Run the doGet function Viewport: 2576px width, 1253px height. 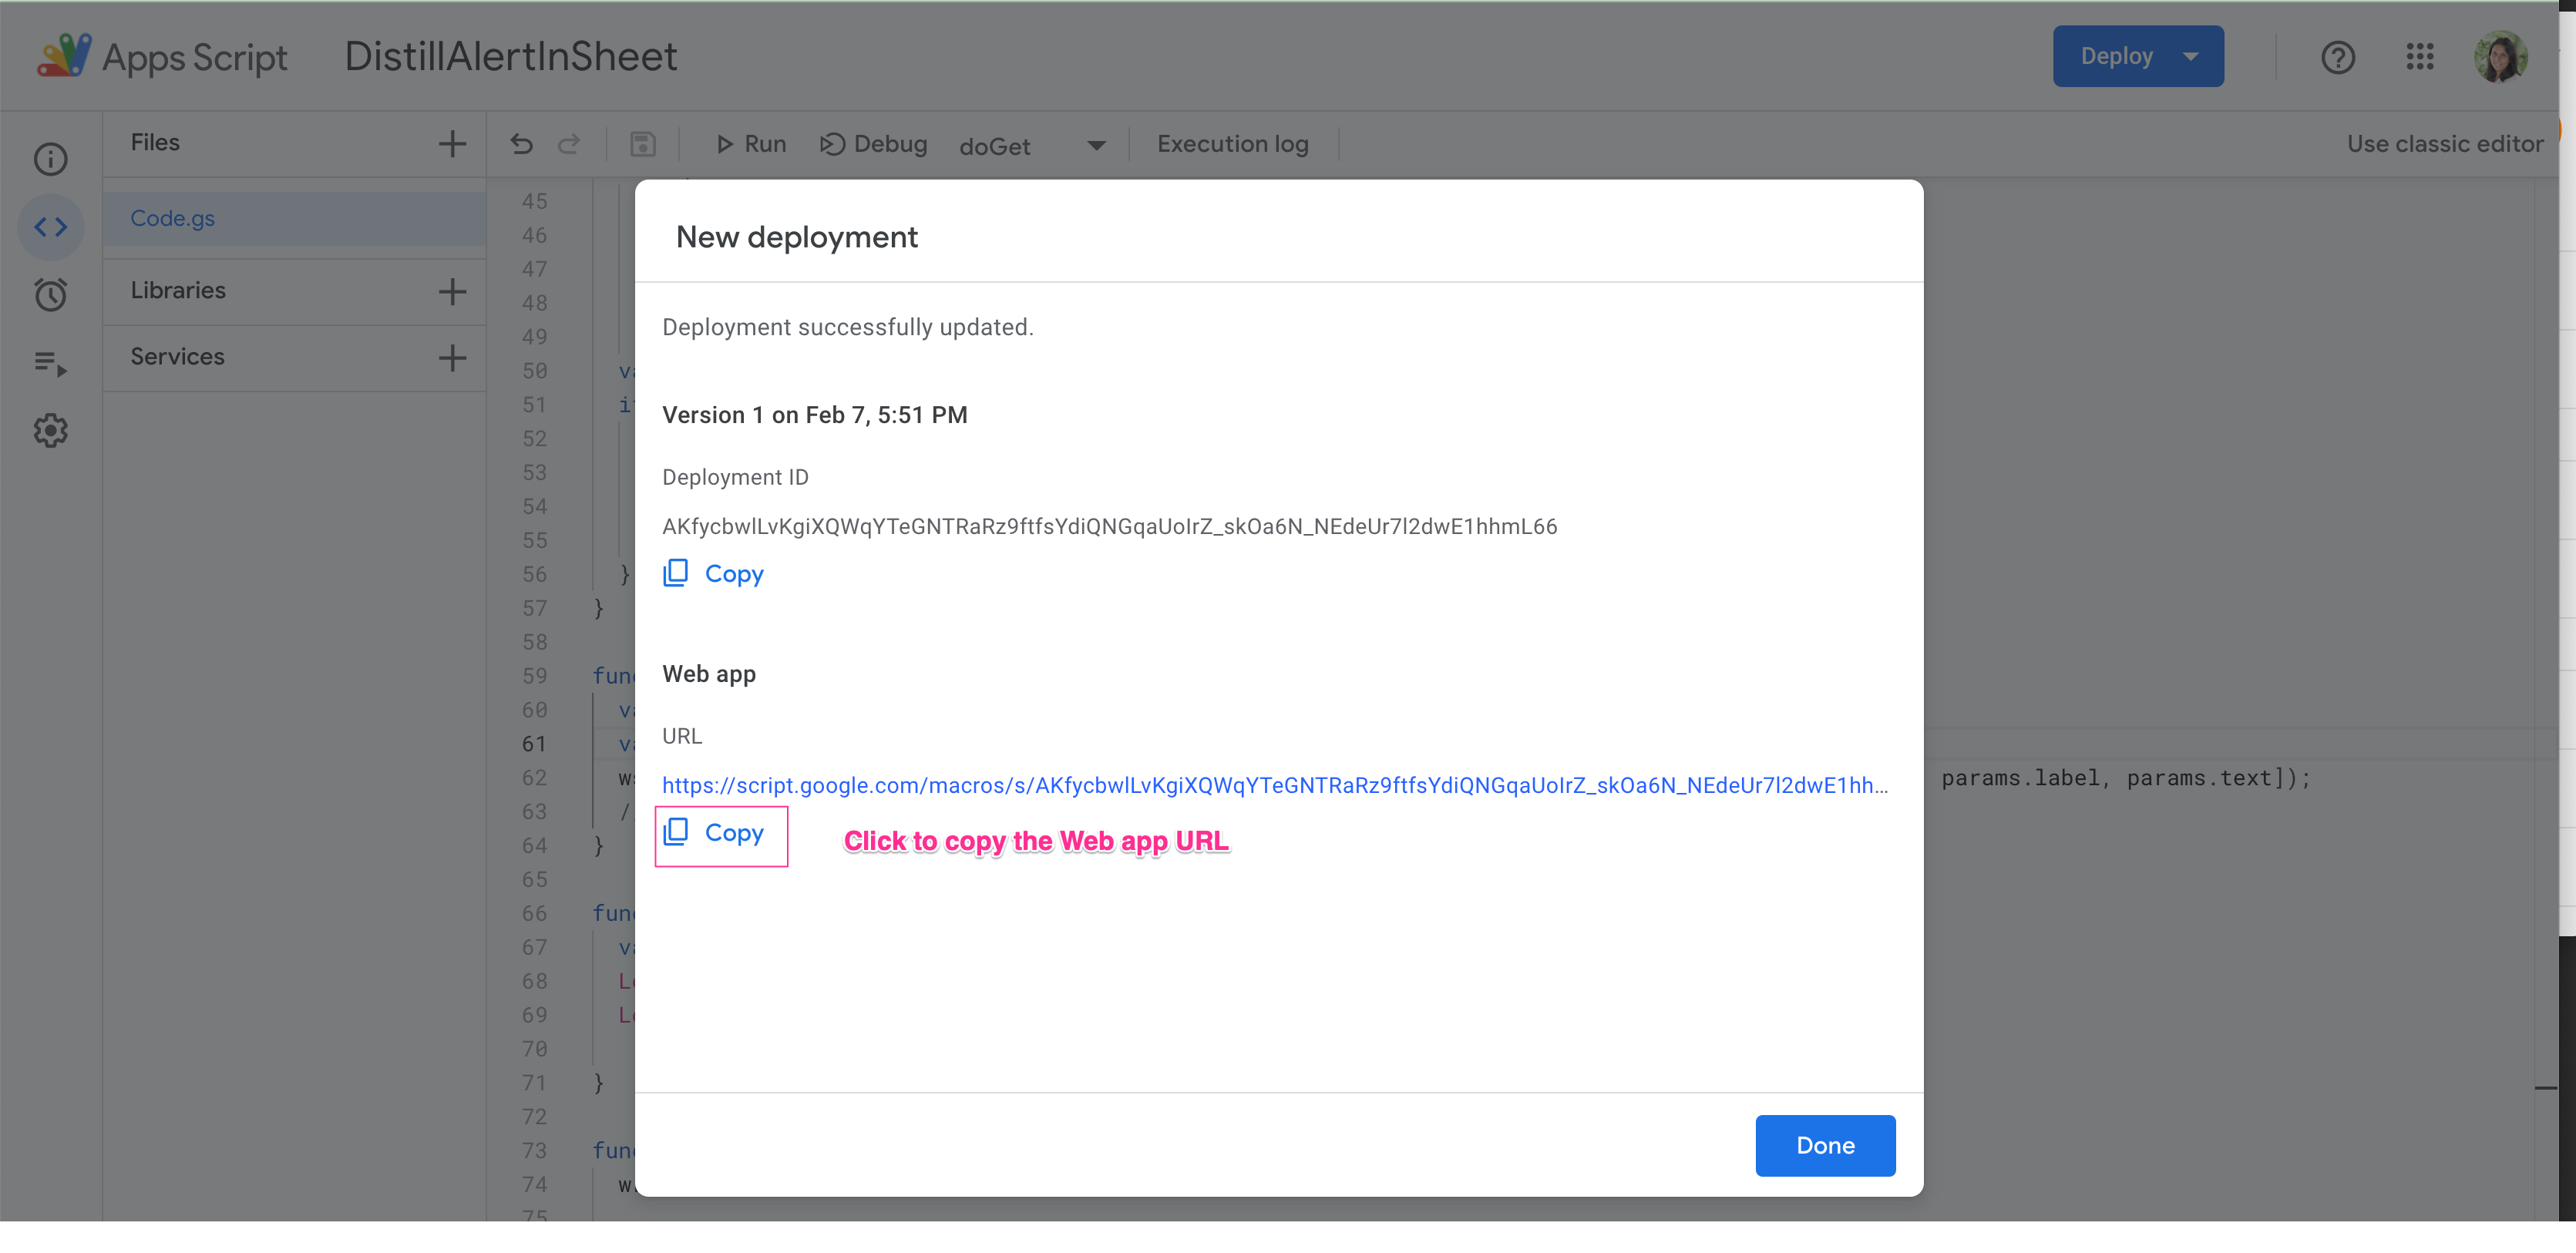tap(750, 144)
